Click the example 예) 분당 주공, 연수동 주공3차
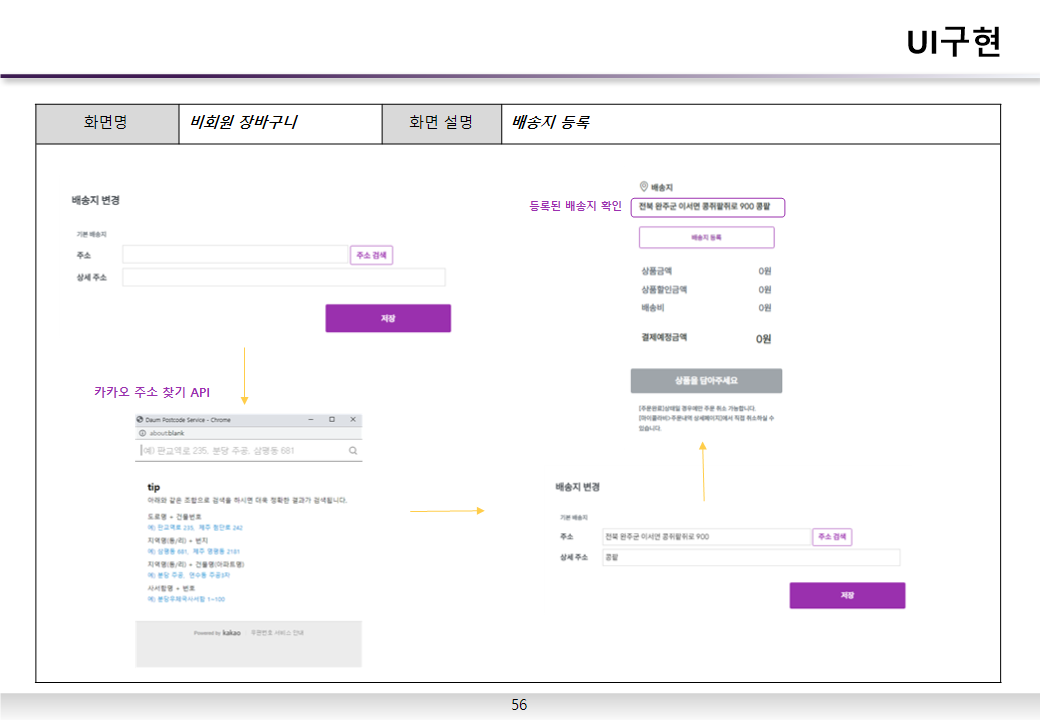Image resolution: width=1040 pixels, height=720 pixels. coord(189,575)
